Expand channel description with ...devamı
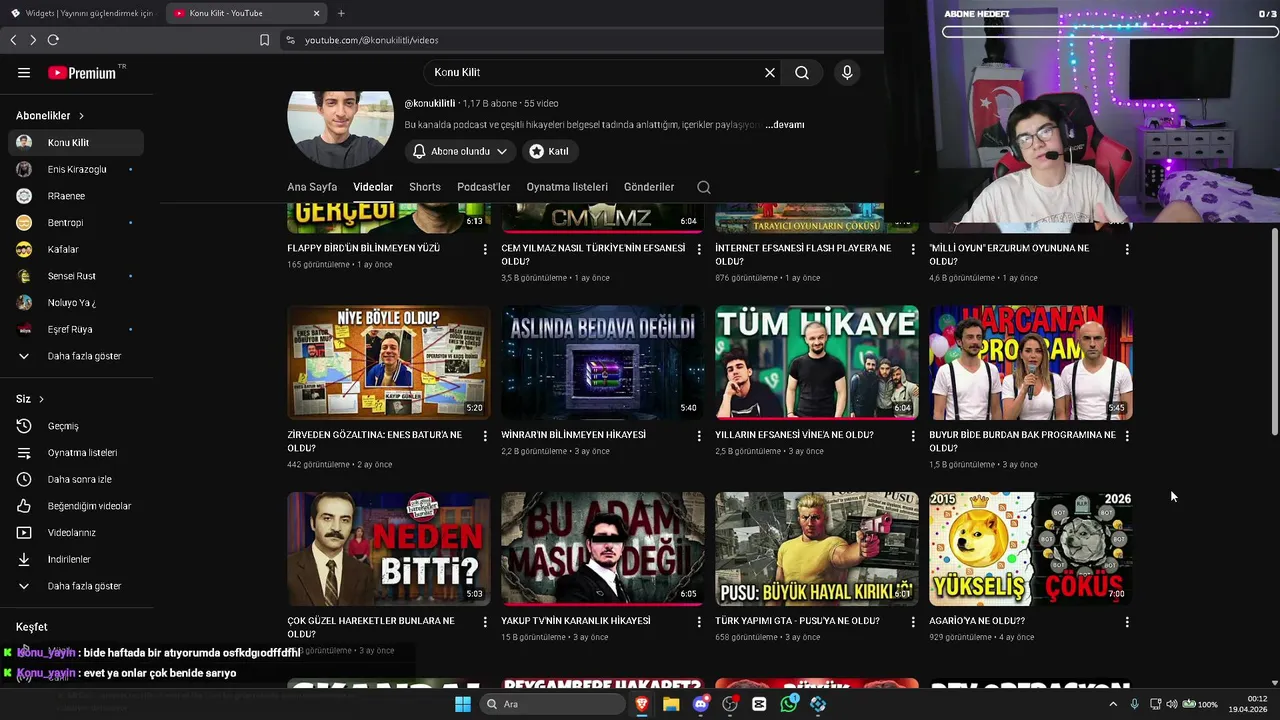 coord(785,125)
